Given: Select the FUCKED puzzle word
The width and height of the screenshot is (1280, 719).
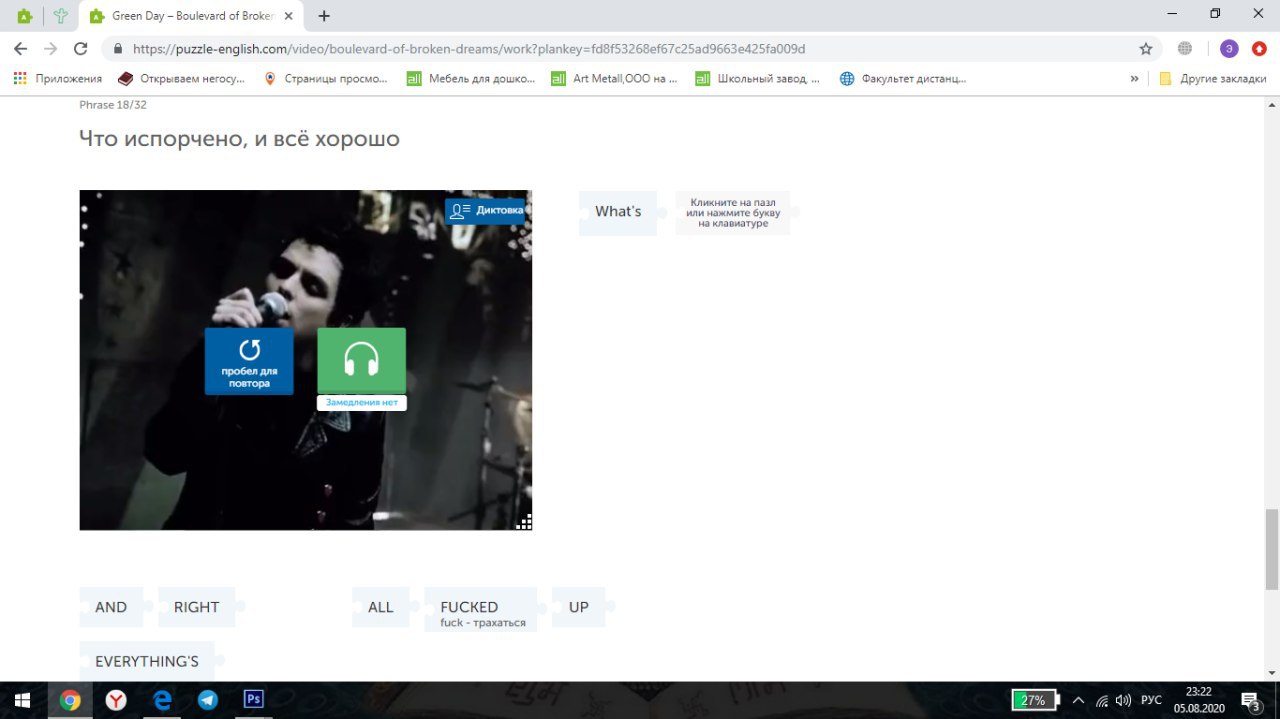Looking at the screenshot, I should 481,610.
